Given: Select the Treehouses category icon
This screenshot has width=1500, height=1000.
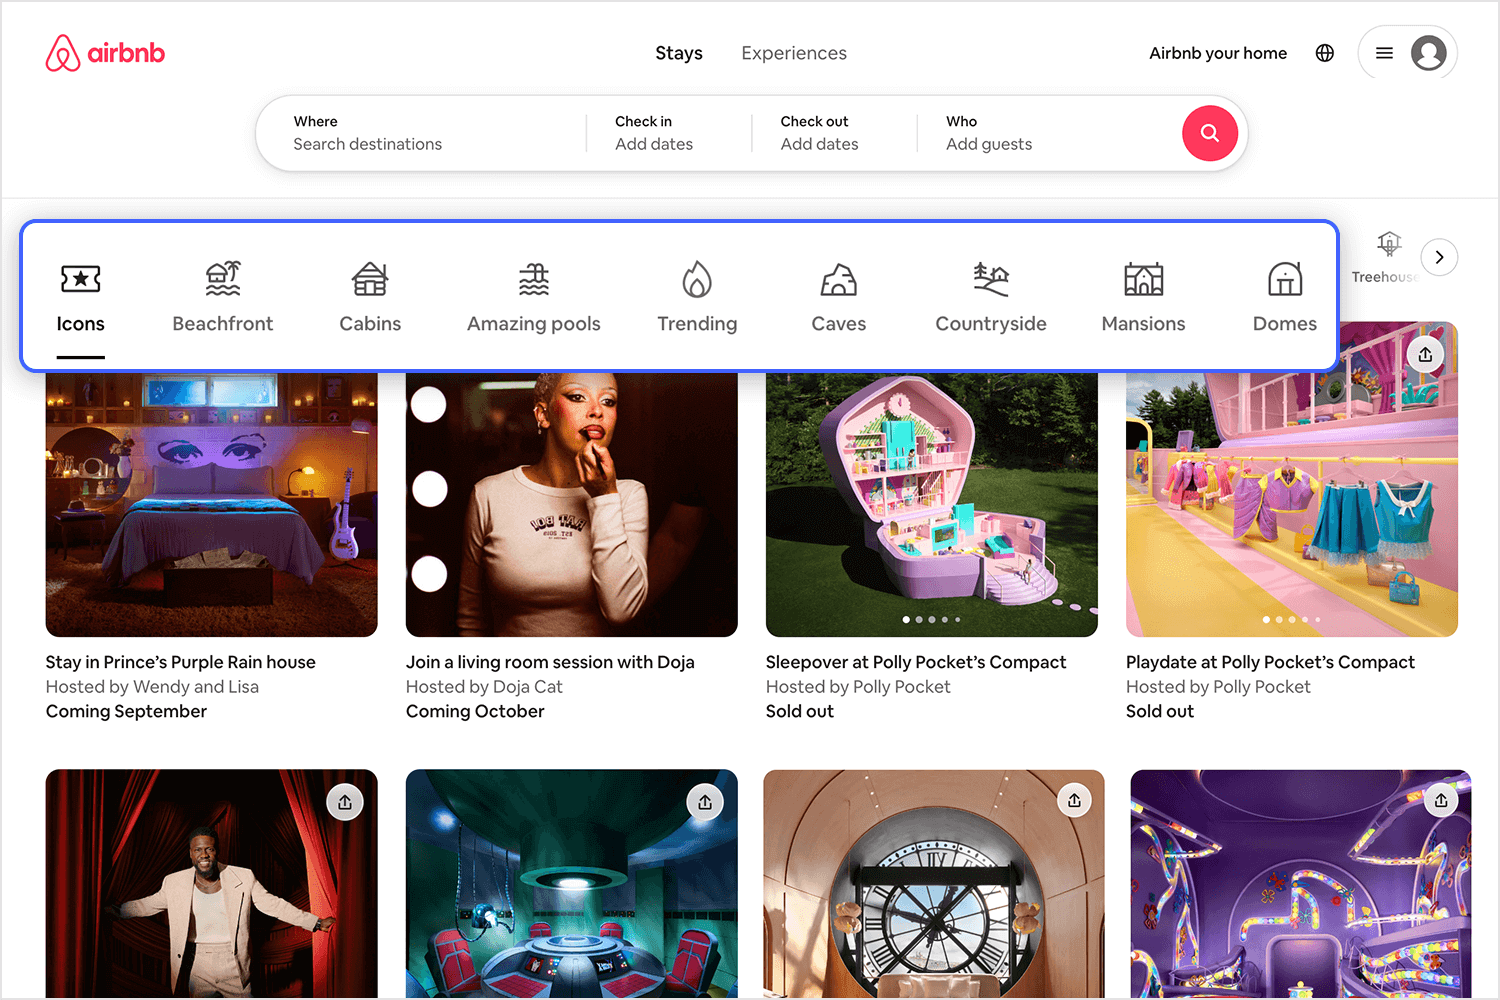Looking at the screenshot, I should tap(1389, 243).
